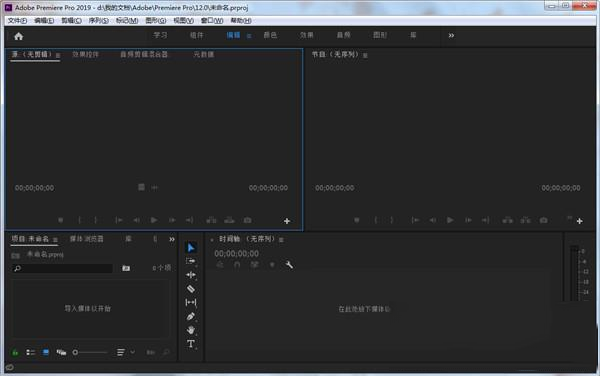Open Timeline panel menu next to 时间轴
The height and width of the screenshot is (376, 600).
281,240
